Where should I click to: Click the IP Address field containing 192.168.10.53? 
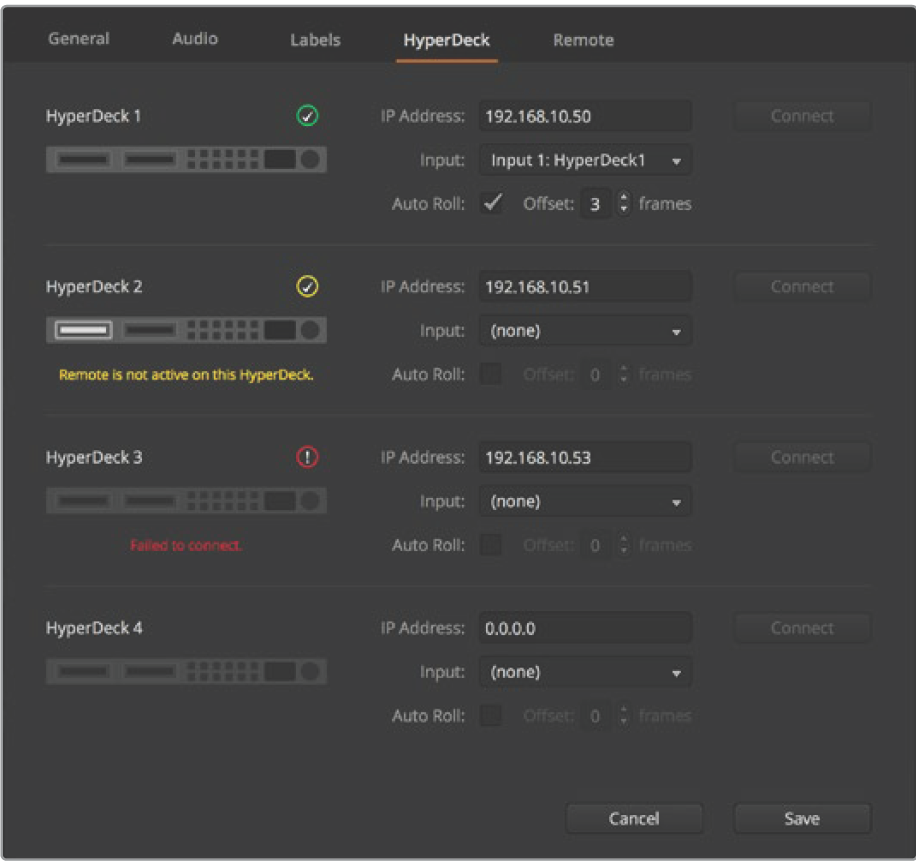[585, 458]
